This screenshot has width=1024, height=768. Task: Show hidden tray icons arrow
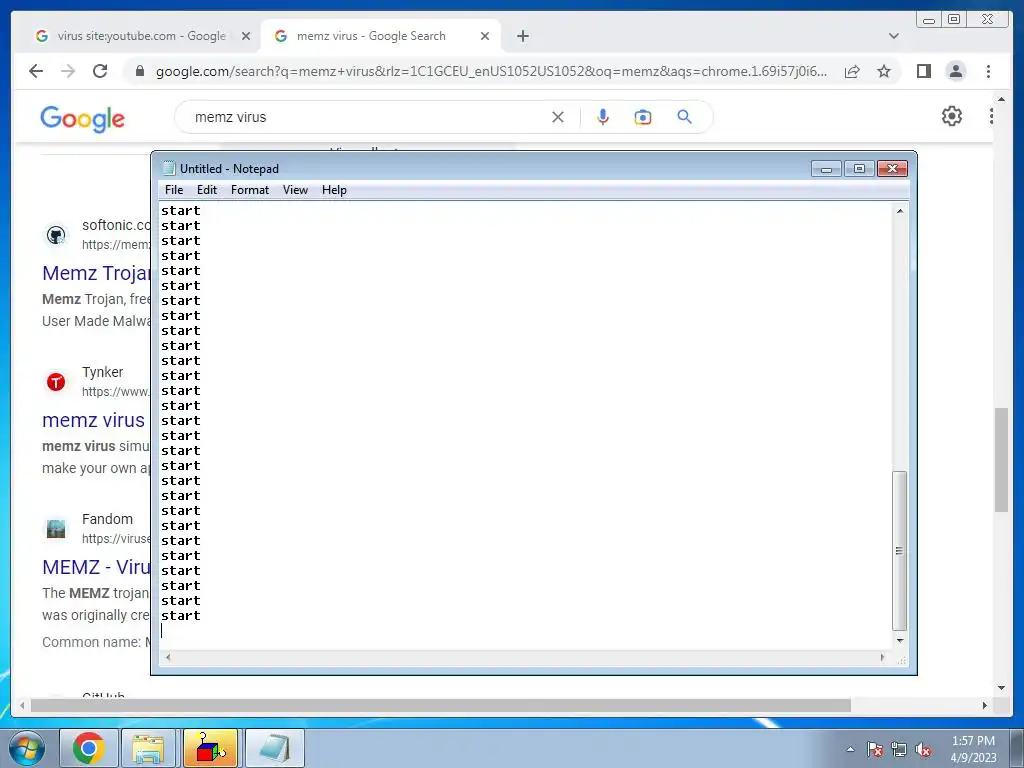(x=850, y=749)
